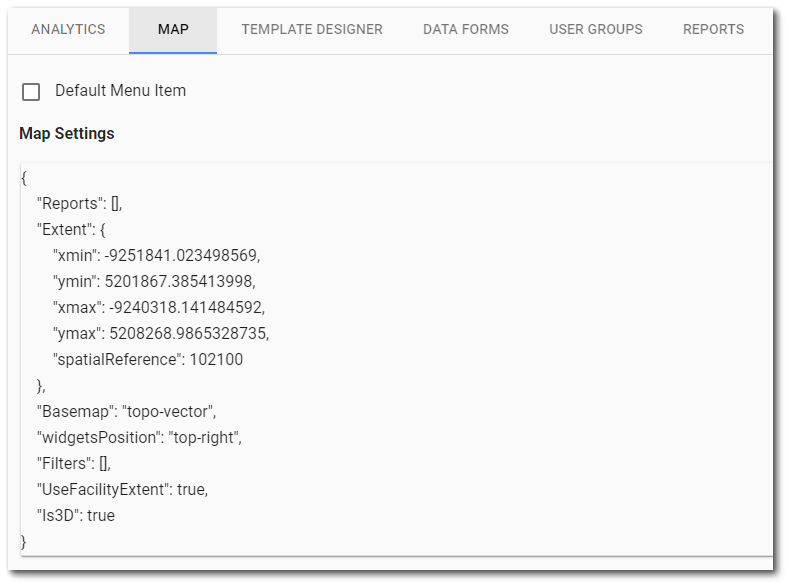Go to the Data Forms tab
789x586 pixels.
(x=466, y=29)
